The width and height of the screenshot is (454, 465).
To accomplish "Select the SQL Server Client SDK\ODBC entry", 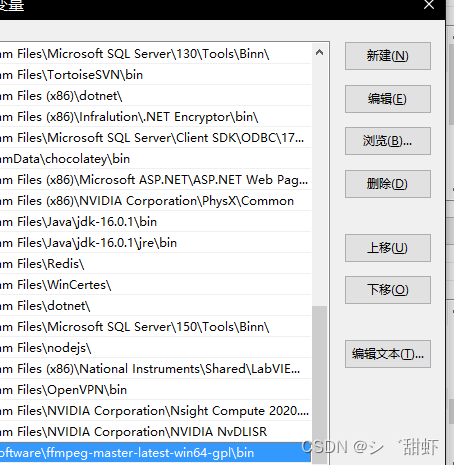I will point(155,138).
